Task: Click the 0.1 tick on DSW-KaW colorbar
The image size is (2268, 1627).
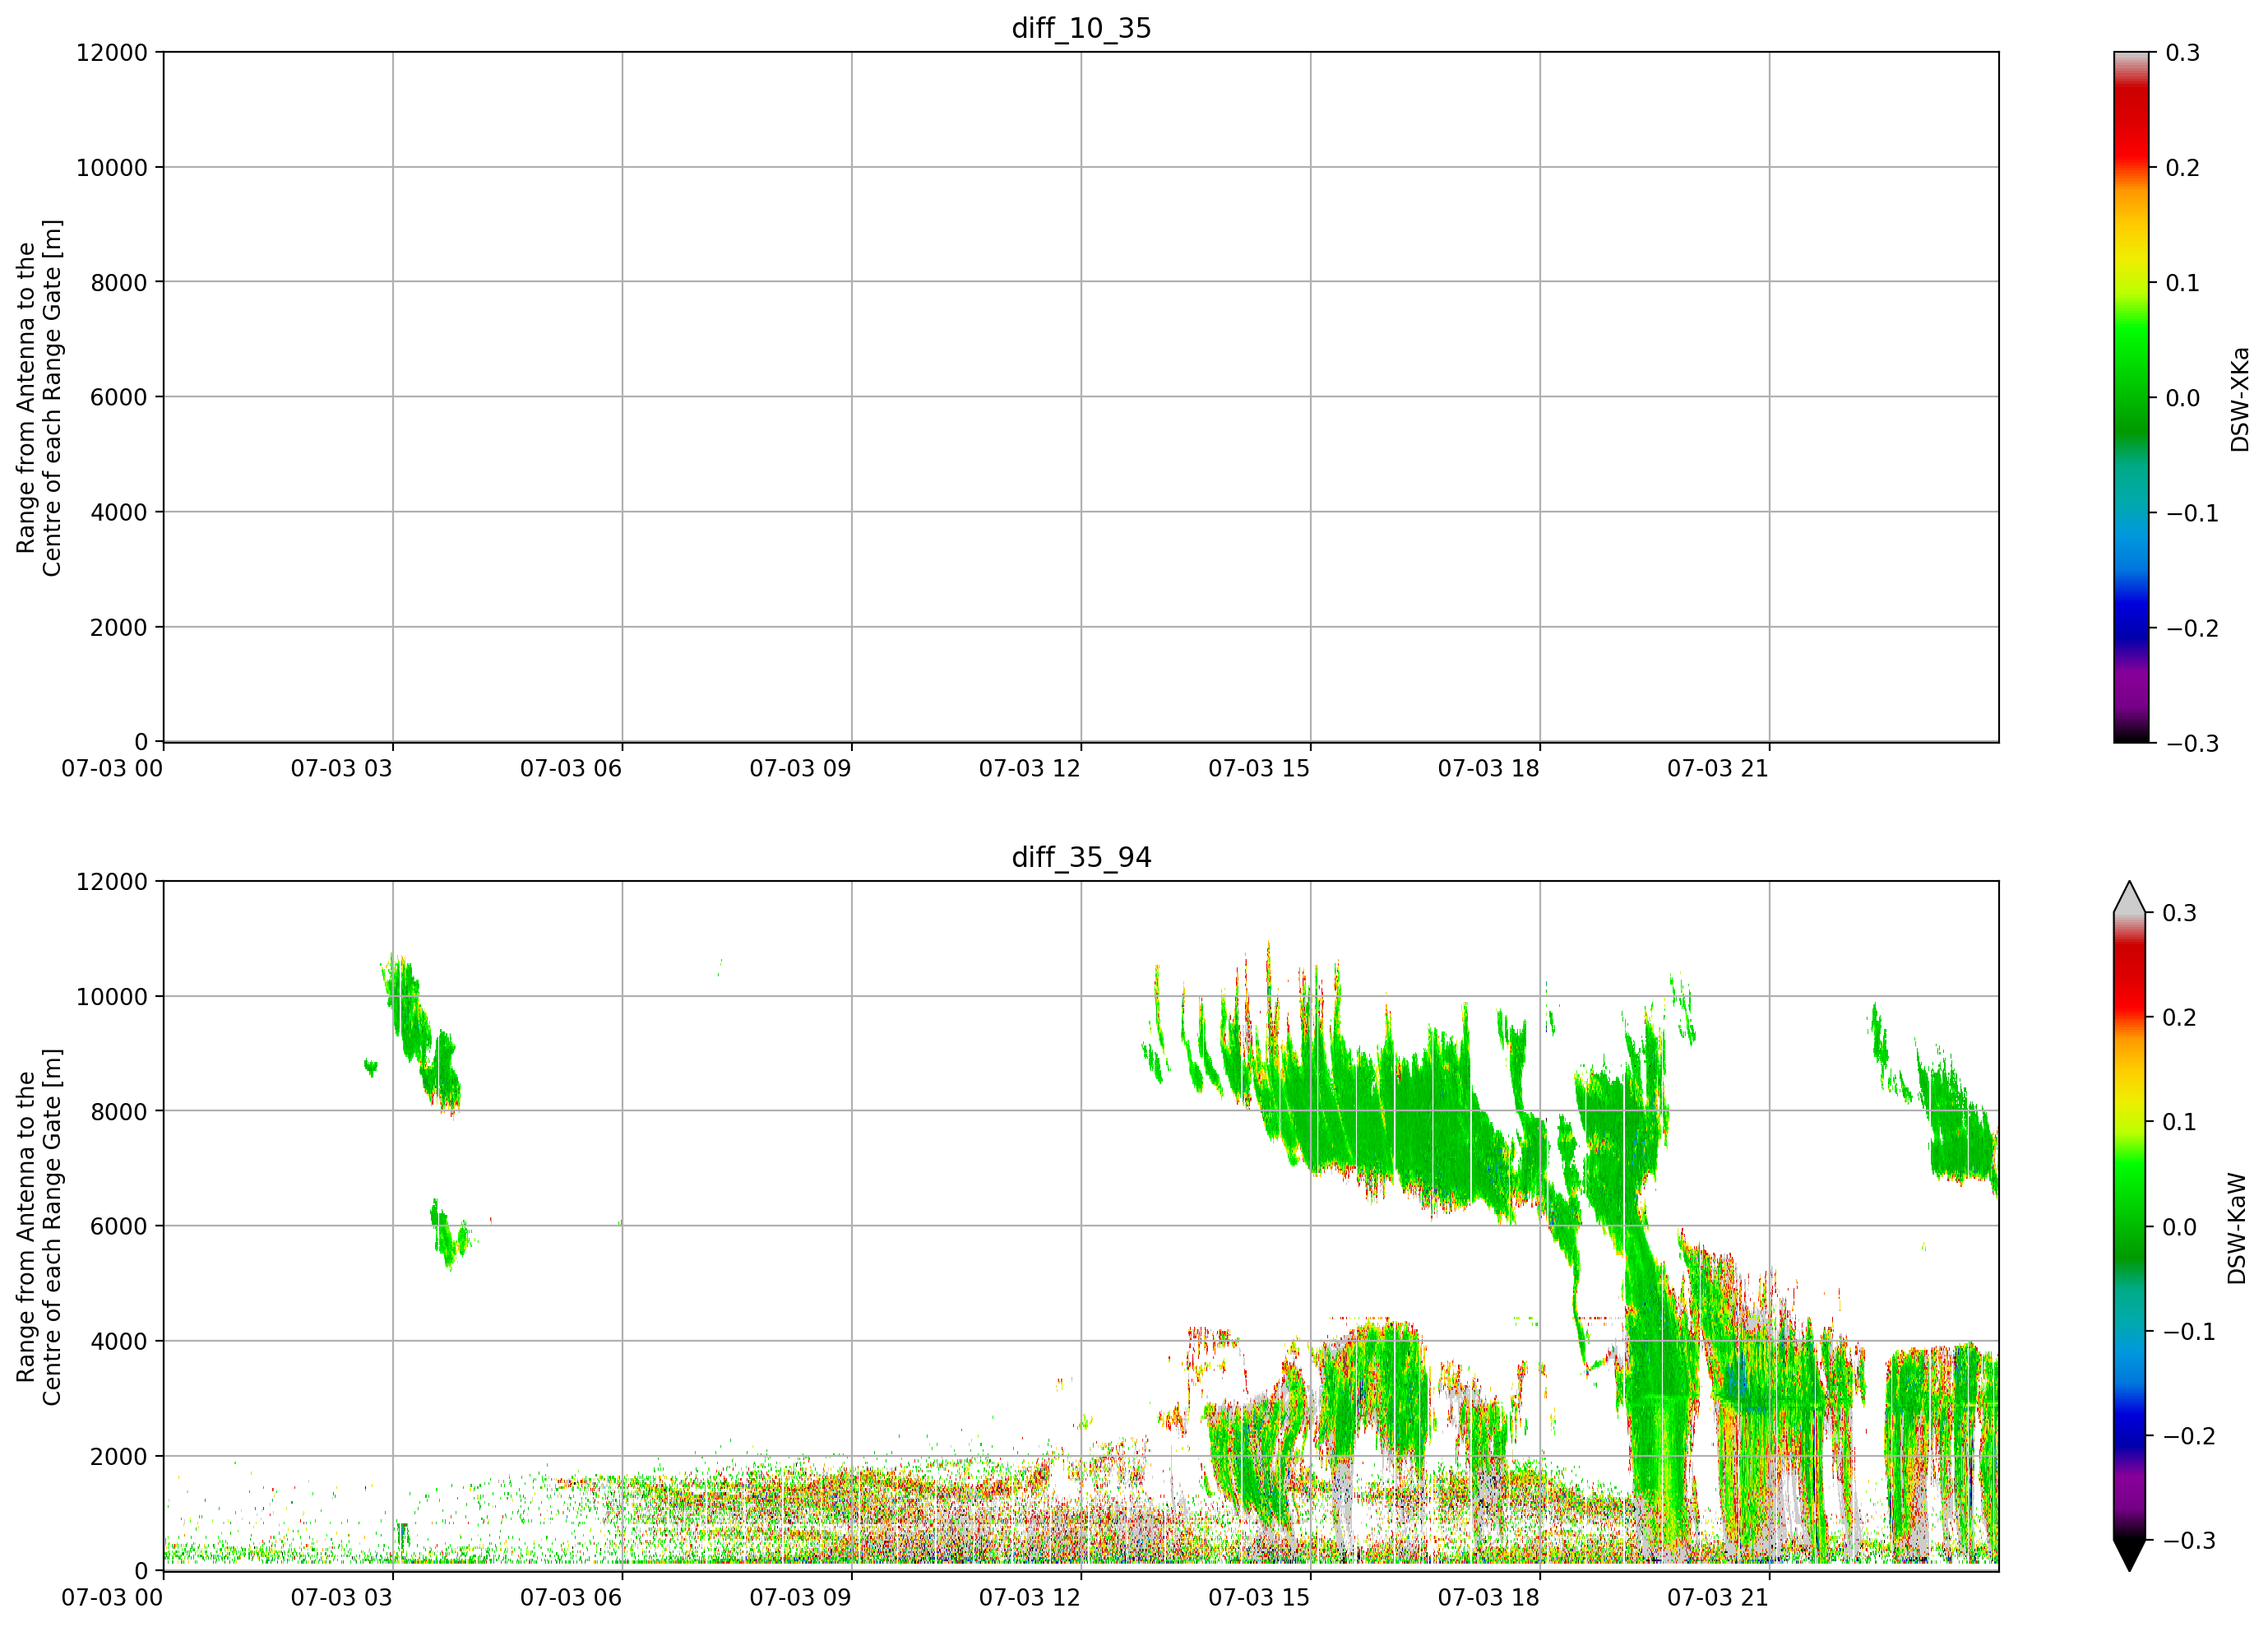Action: coord(2180,1121)
